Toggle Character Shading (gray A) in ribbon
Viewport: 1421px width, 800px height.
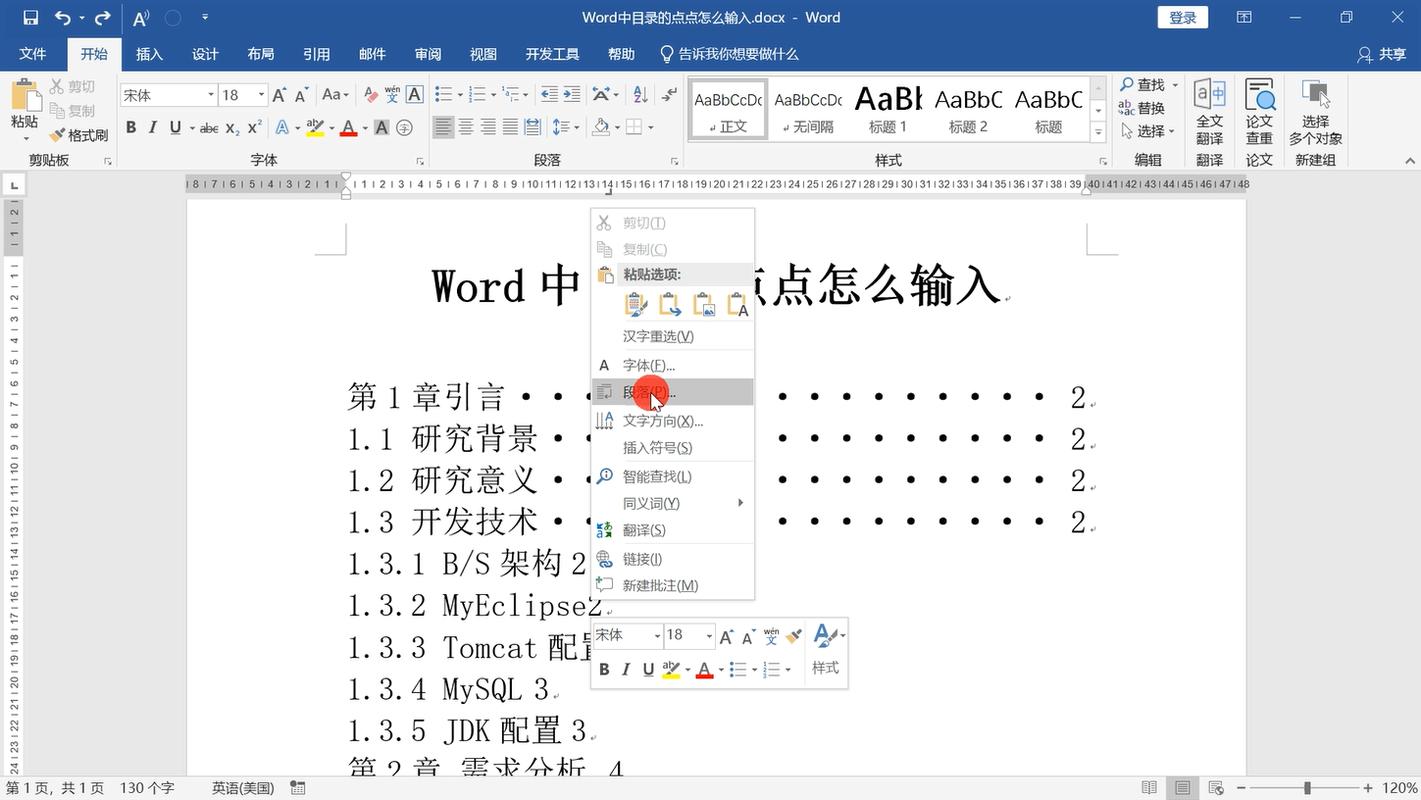(381, 127)
